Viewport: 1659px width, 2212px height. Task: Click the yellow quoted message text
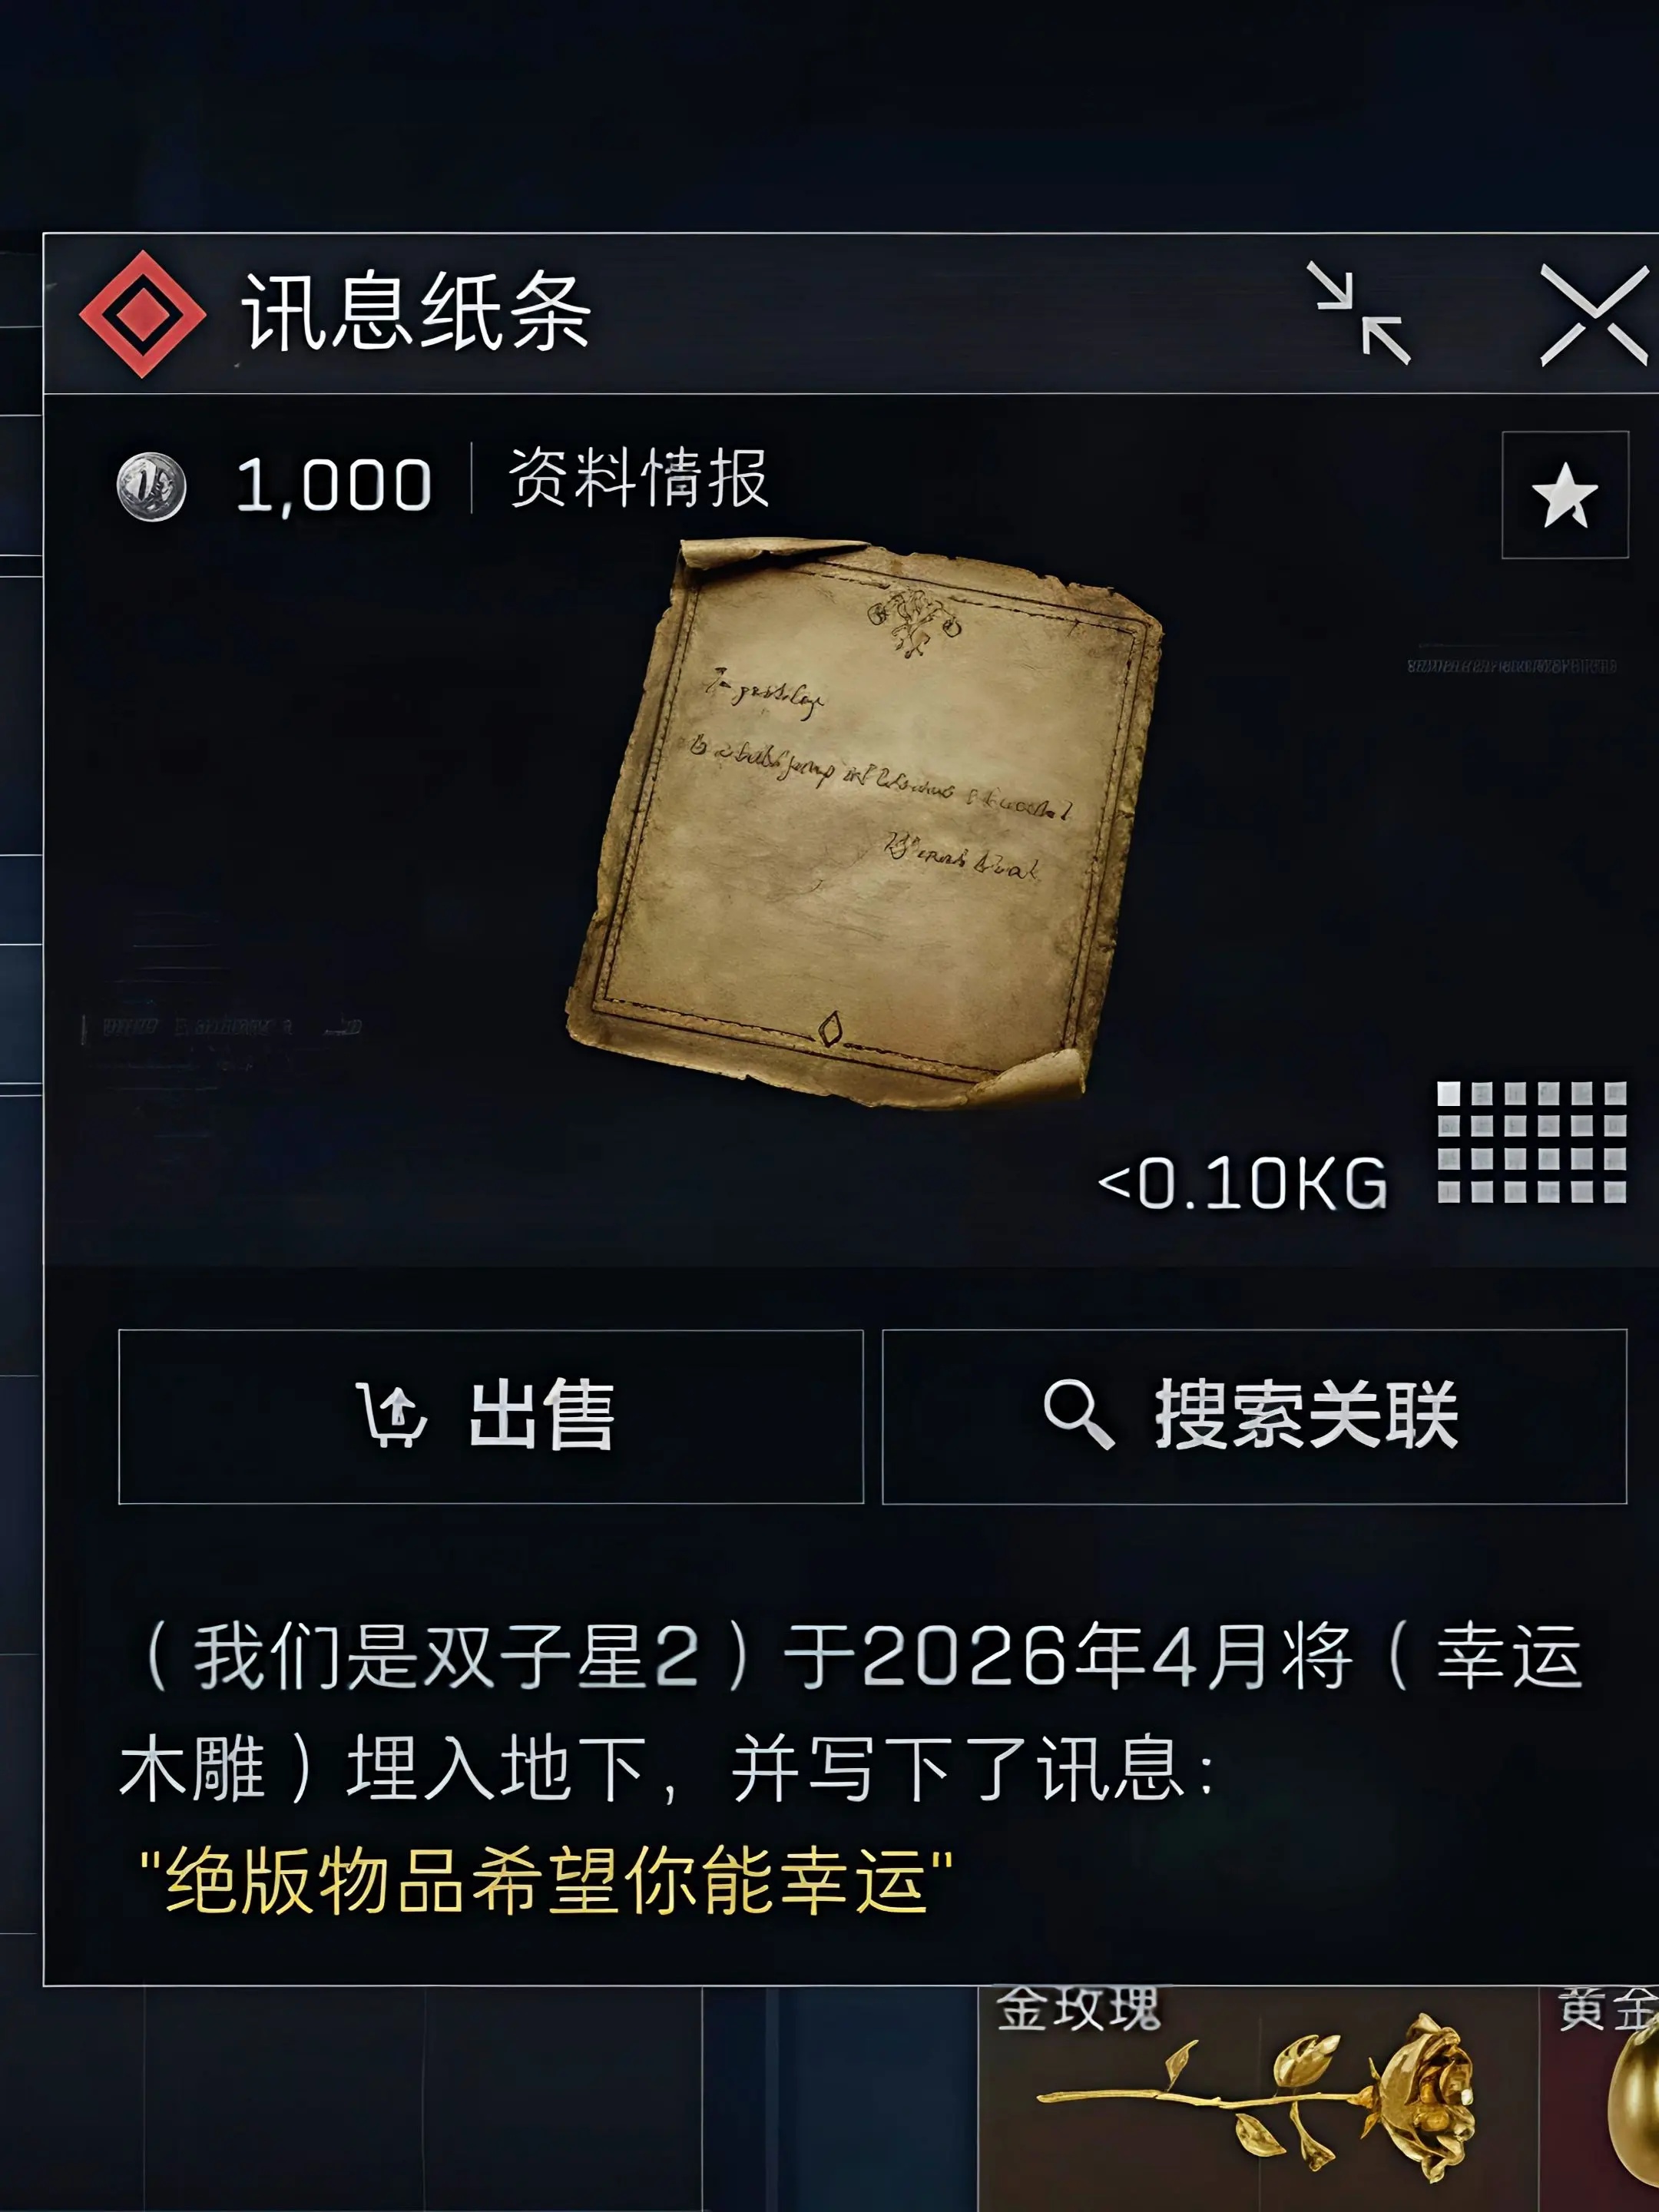(x=545, y=1880)
